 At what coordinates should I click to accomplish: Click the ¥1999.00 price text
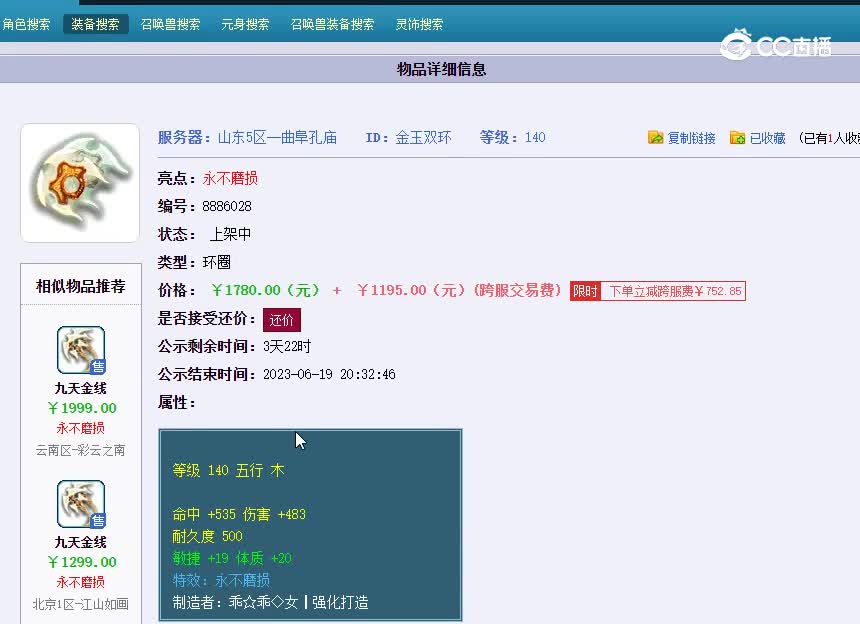coord(82,408)
